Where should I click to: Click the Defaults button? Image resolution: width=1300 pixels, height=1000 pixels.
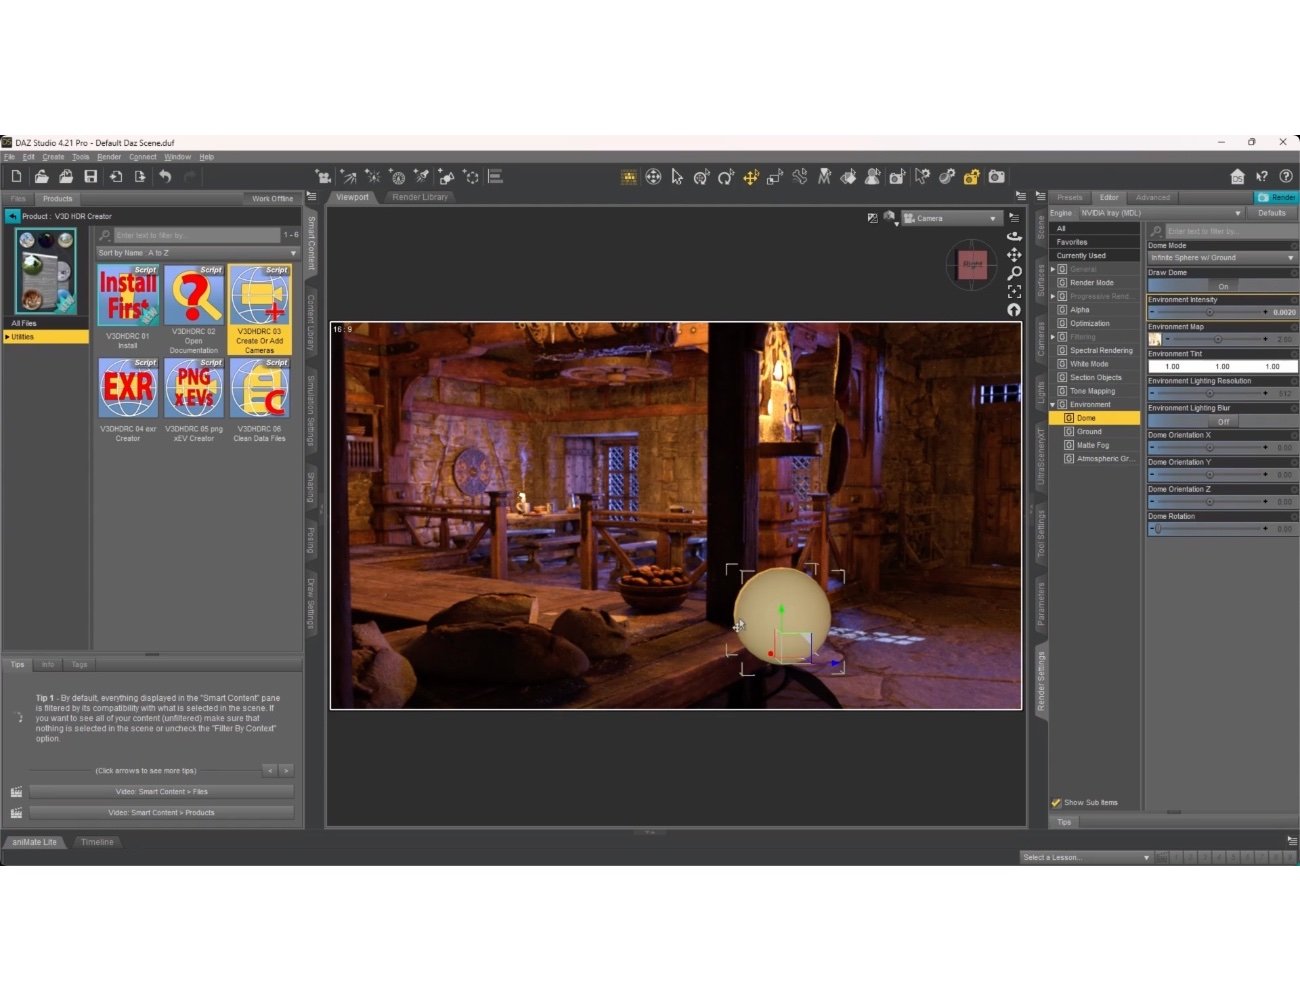coord(1271,213)
